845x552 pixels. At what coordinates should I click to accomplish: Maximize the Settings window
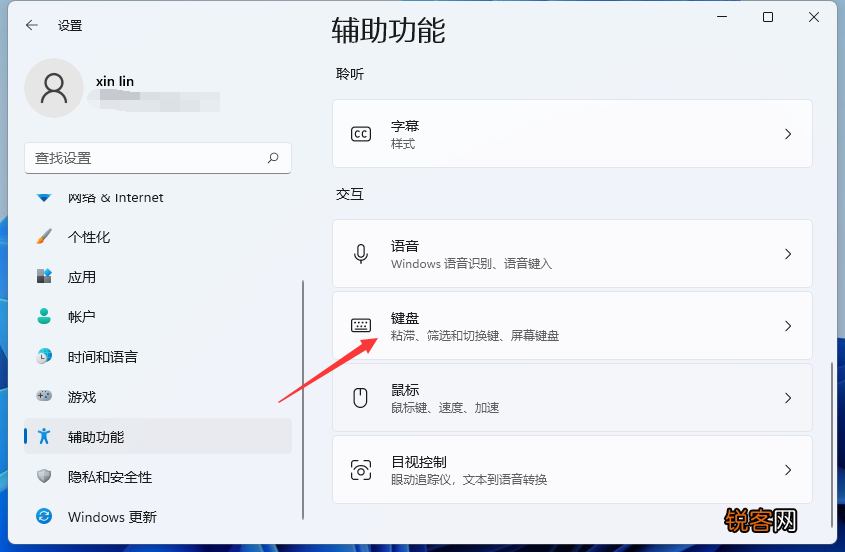pyautogui.click(x=768, y=17)
